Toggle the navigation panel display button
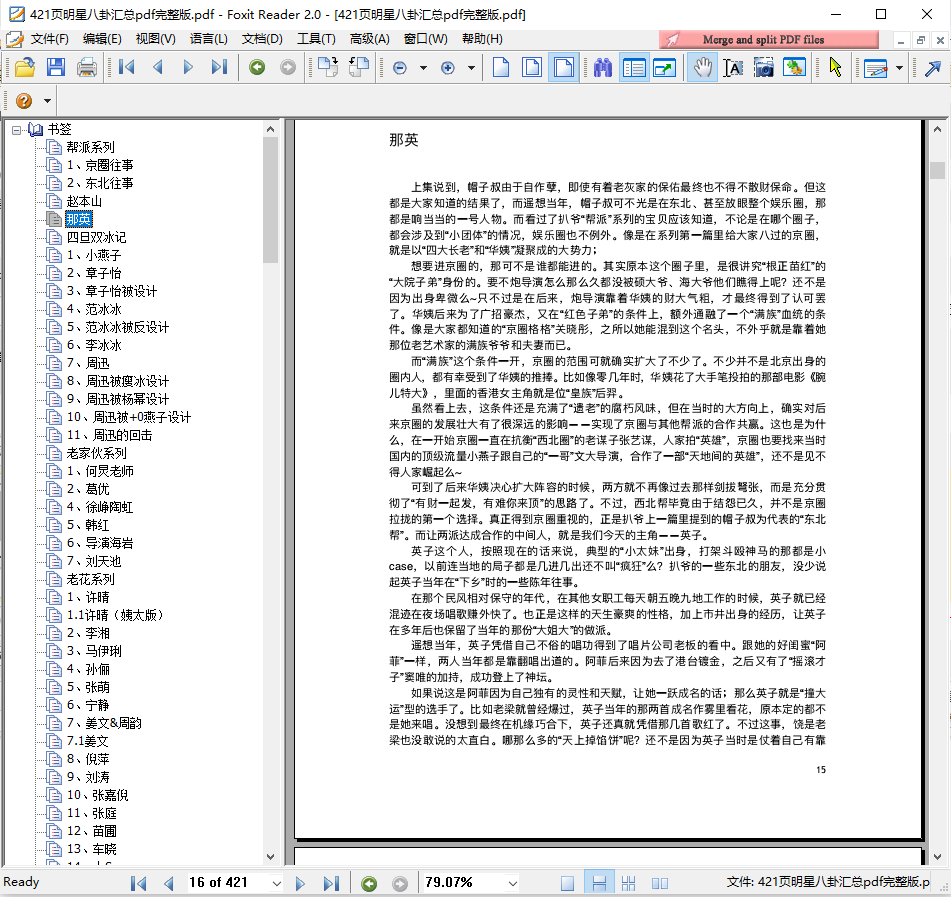Viewport: 951px width, 897px height. pyautogui.click(x=634, y=68)
